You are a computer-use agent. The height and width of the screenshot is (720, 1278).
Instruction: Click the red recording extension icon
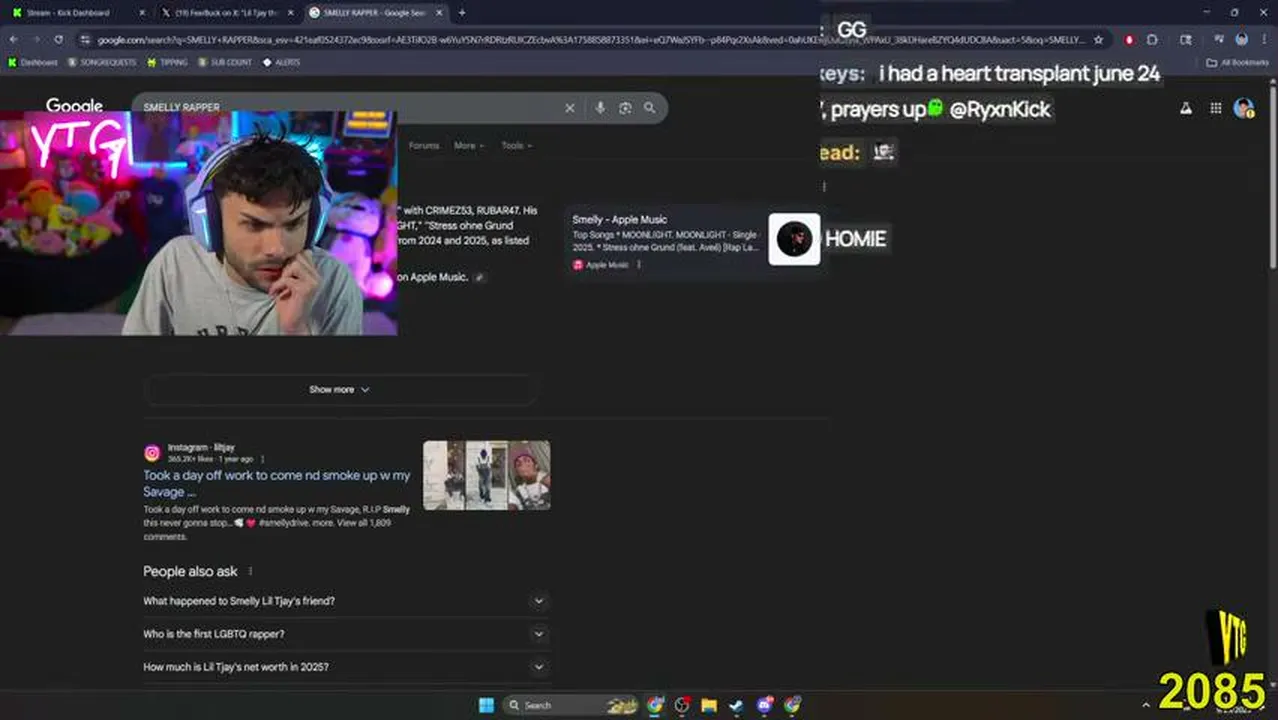point(1129,39)
